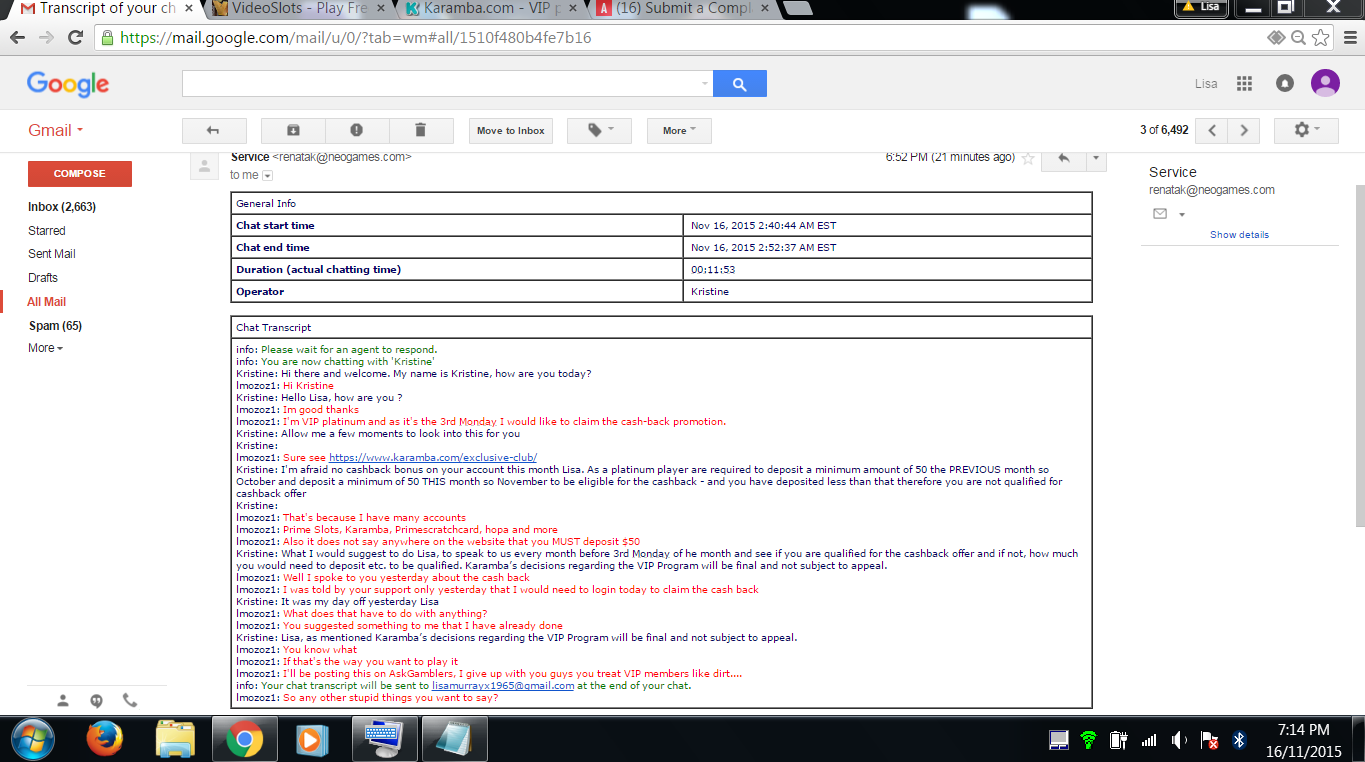Open the phone calls icon
The image size is (1365, 762).
pos(130,701)
